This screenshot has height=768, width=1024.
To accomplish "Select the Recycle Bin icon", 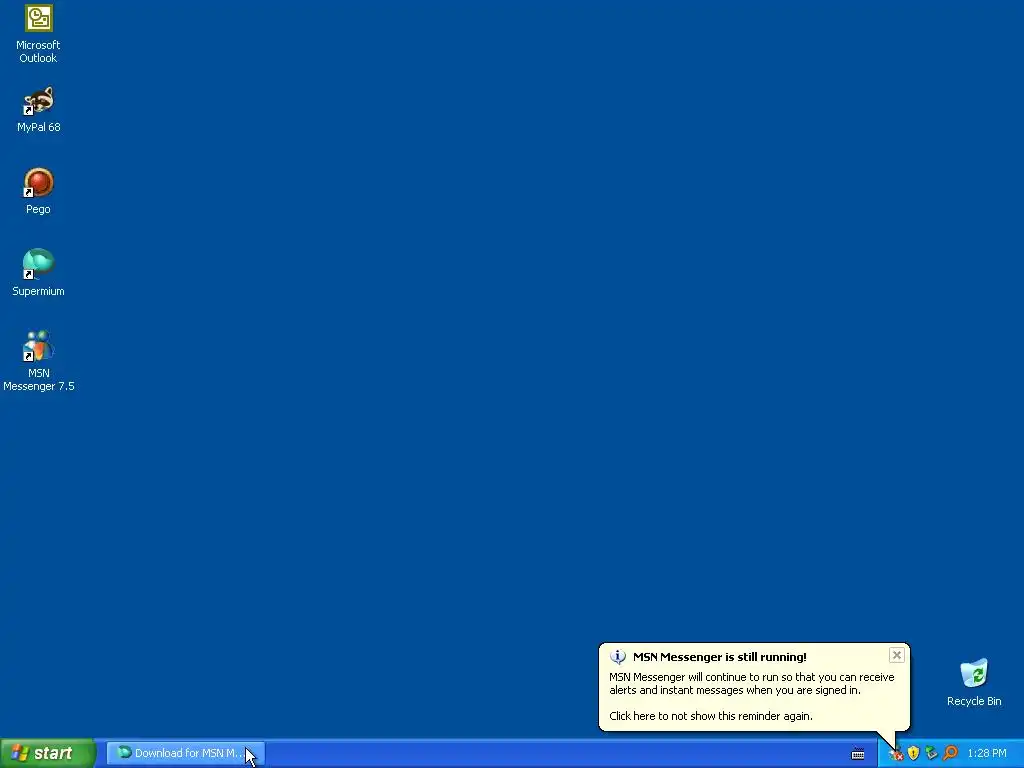I will tap(974, 682).
